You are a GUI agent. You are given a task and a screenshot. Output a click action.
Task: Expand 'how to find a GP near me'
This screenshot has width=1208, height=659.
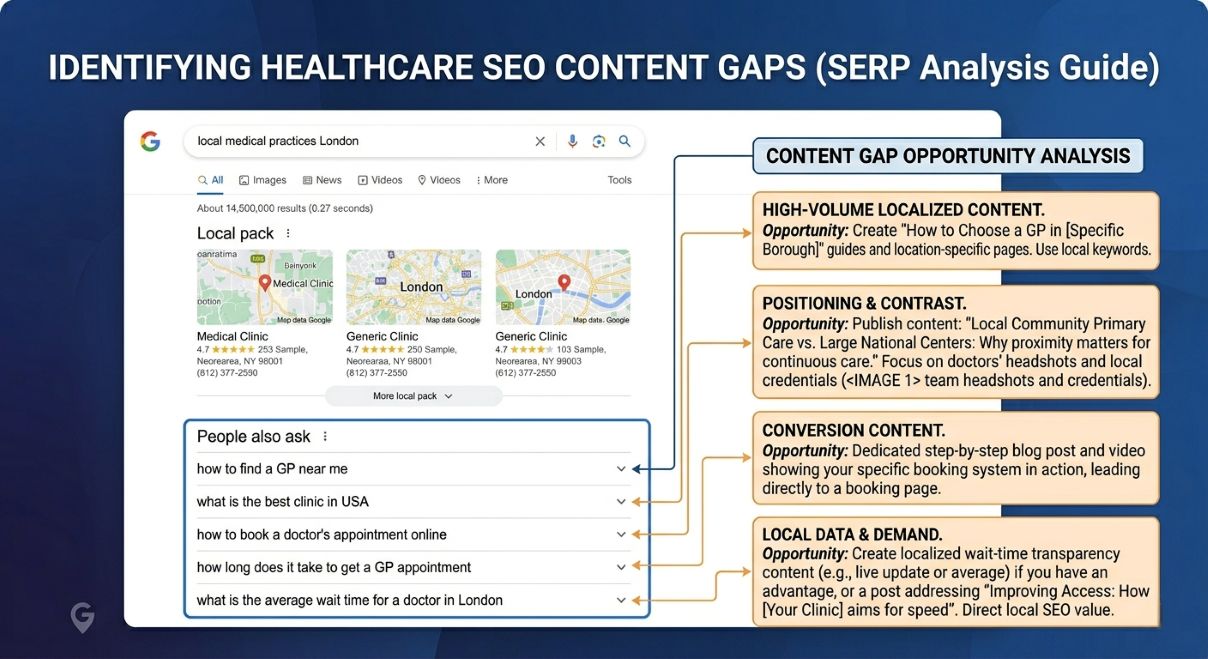[x=414, y=468]
